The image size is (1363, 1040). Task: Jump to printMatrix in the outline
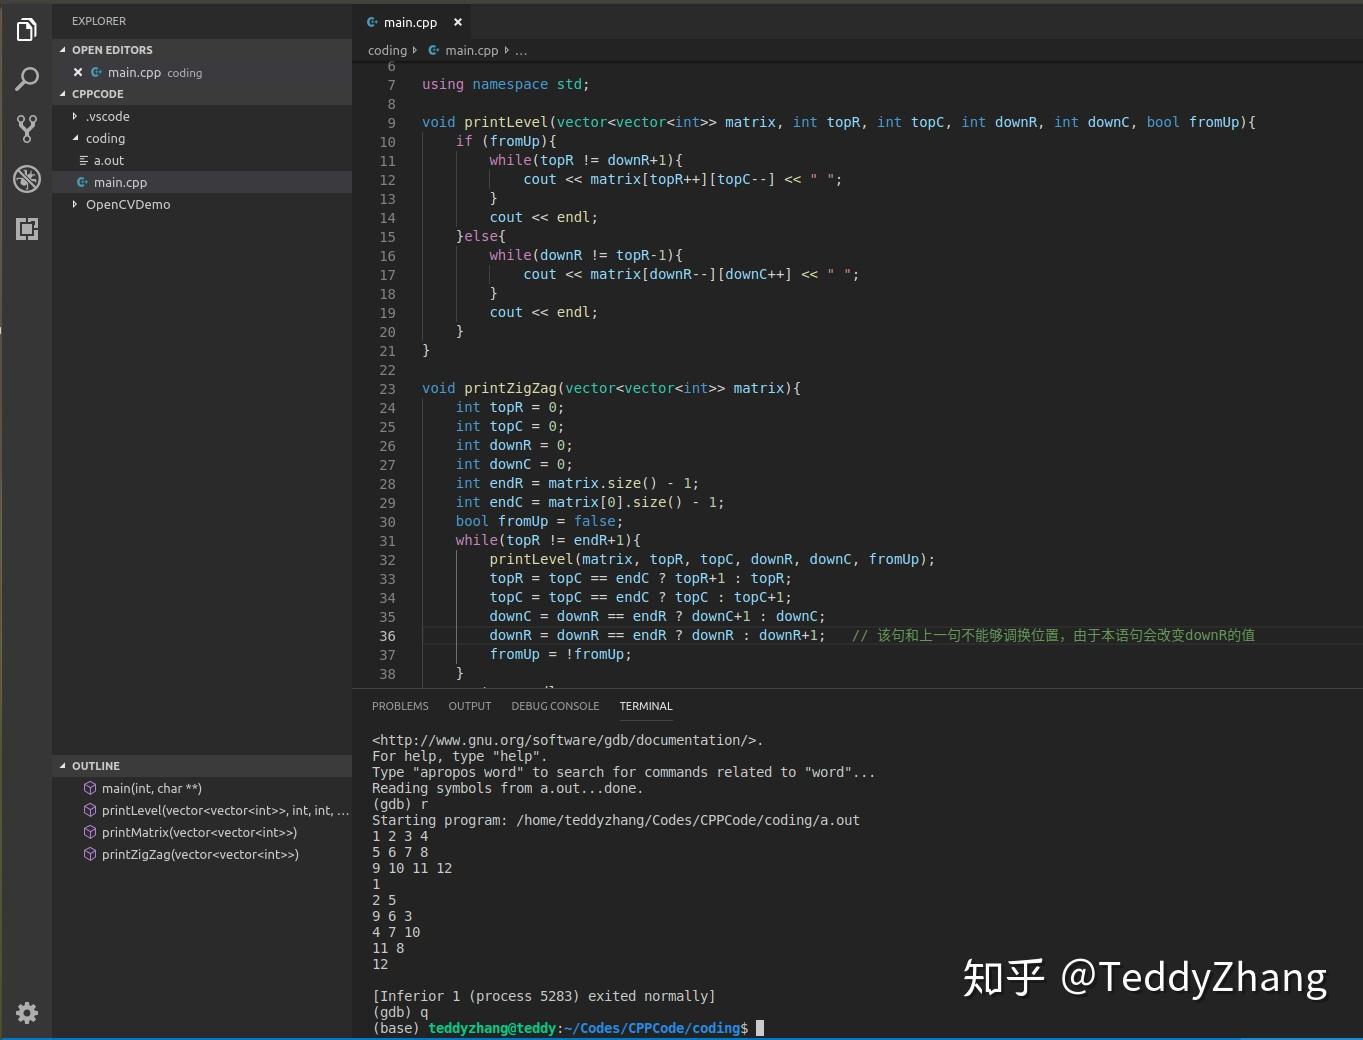[x=202, y=832]
